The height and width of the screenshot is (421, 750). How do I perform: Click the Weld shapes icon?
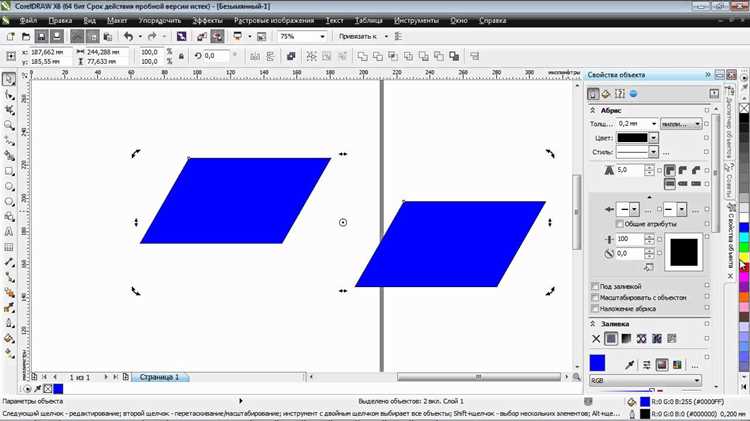pyautogui.click(x=363, y=56)
